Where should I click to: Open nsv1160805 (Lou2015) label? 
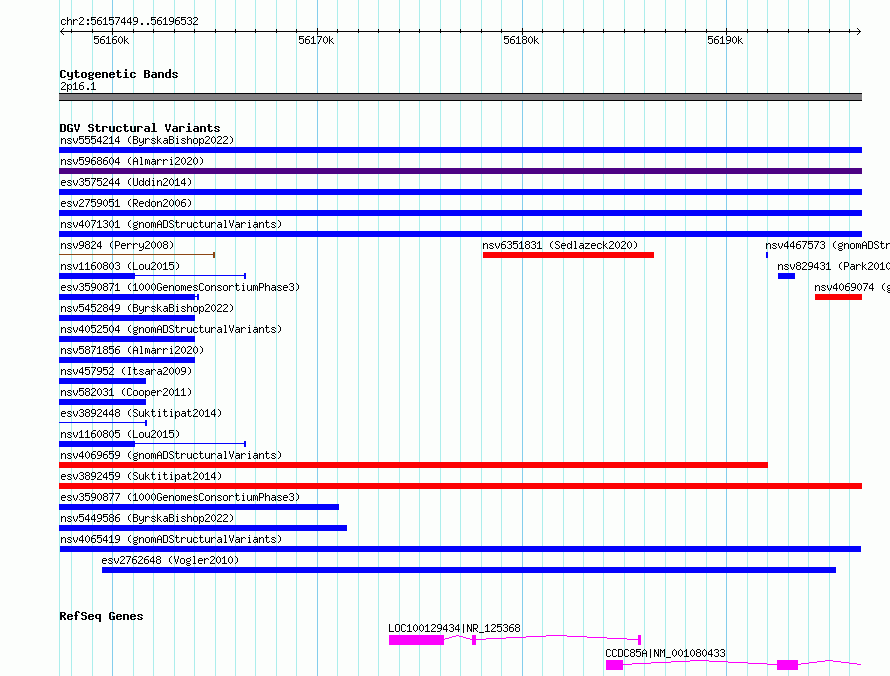[120, 434]
